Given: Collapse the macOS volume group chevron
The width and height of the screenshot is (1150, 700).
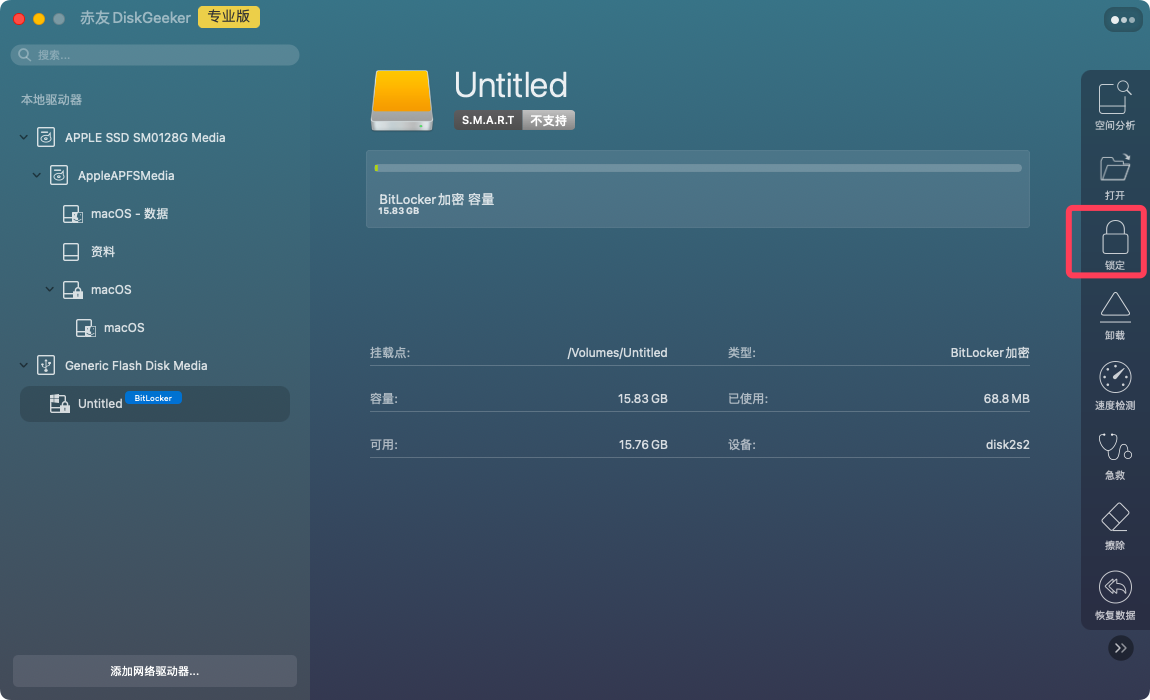Looking at the screenshot, I should pyautogui.click(x=50, y=290).
